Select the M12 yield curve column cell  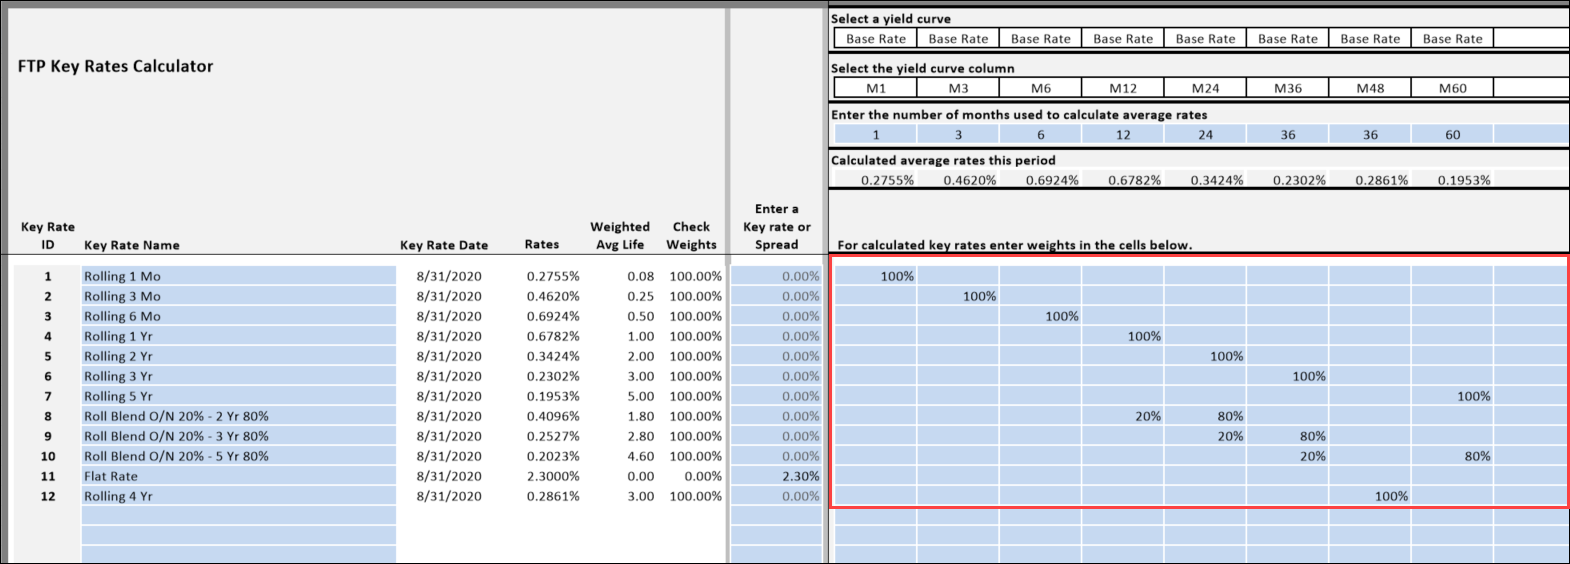[1123, 88]
